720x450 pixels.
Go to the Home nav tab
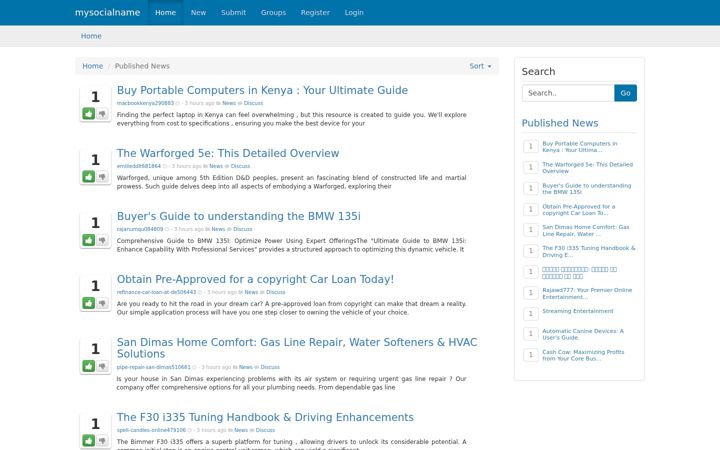[x=165, y=12]
